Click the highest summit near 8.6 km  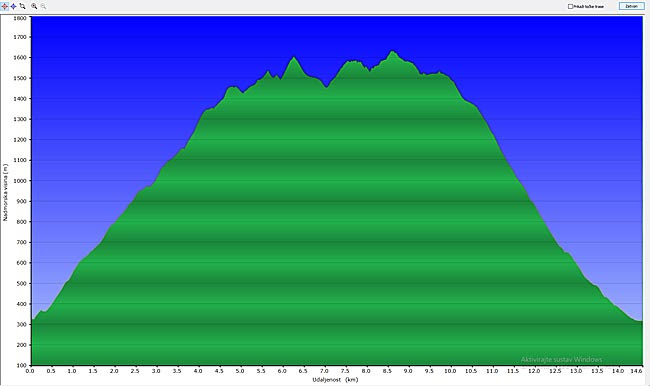pos(392,51)
